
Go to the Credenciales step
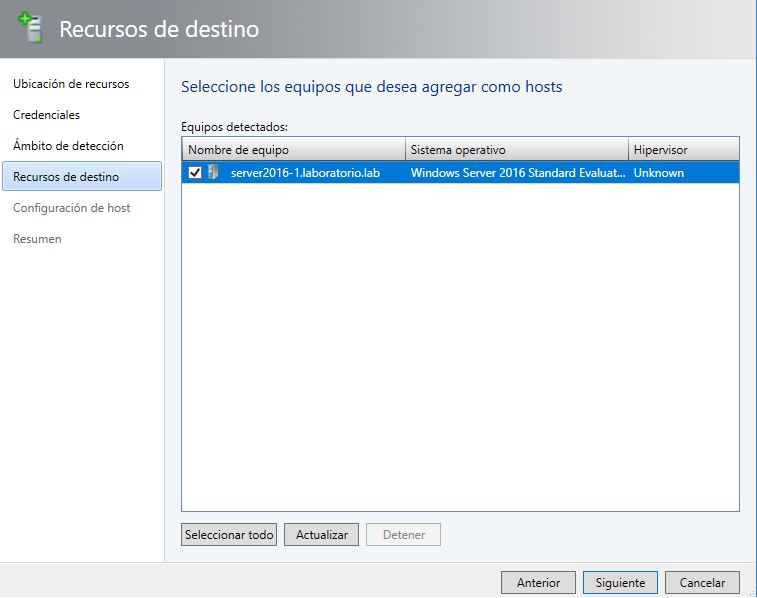46,115
